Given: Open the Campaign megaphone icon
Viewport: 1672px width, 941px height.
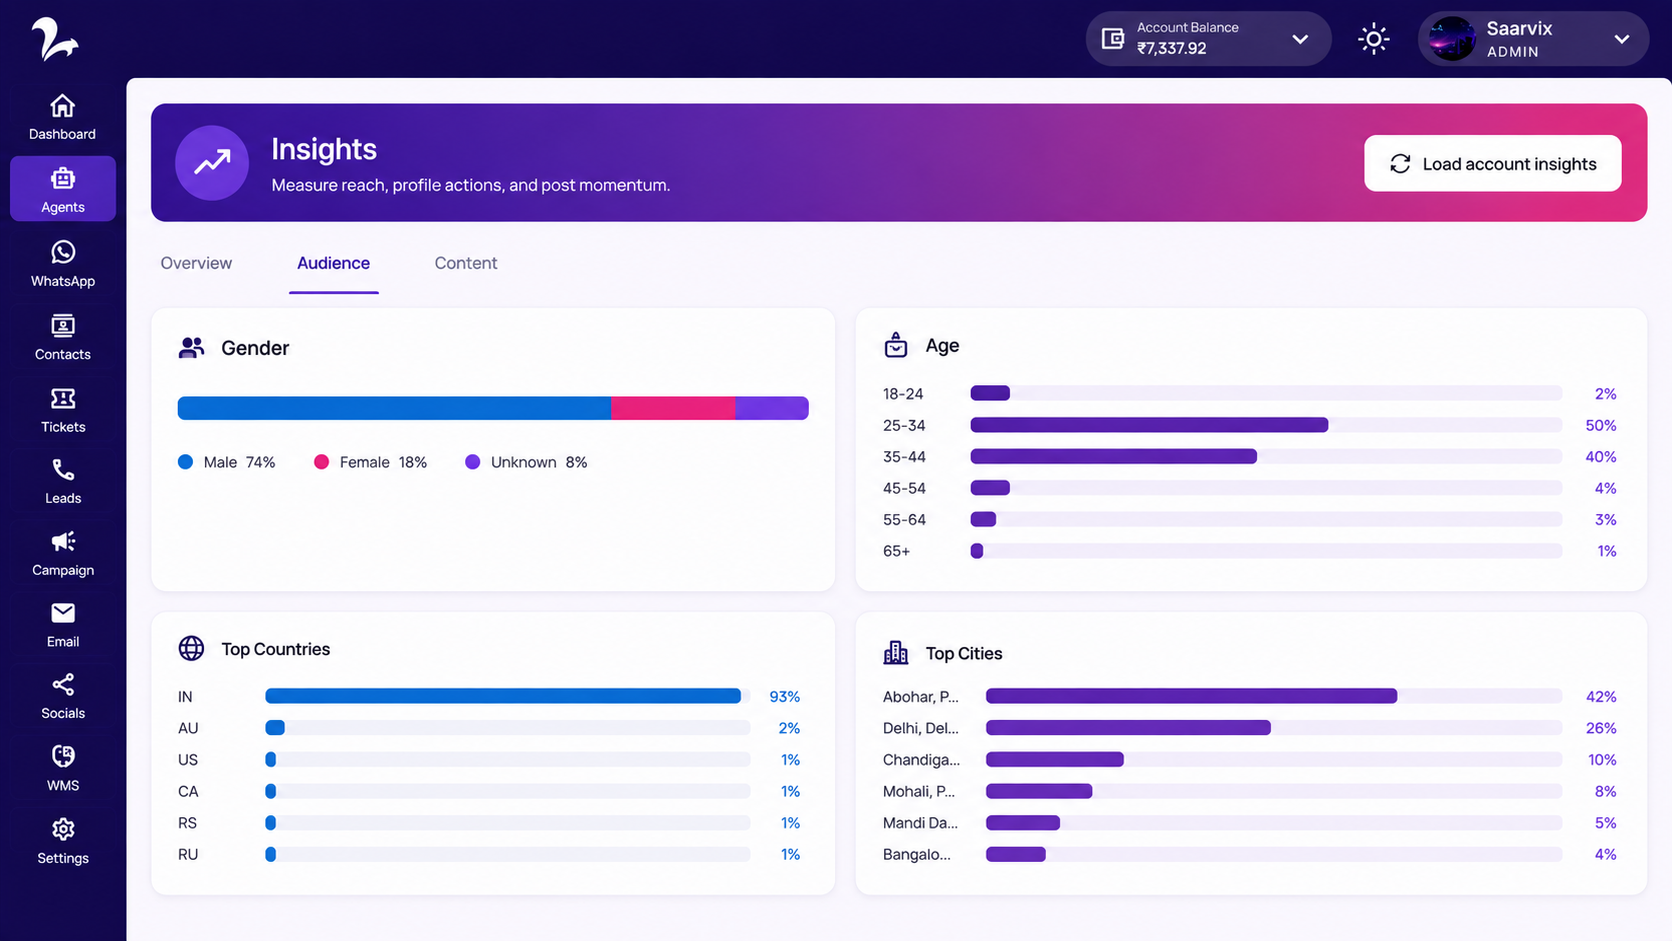Looking at the screenshot, I should (63, 542).
